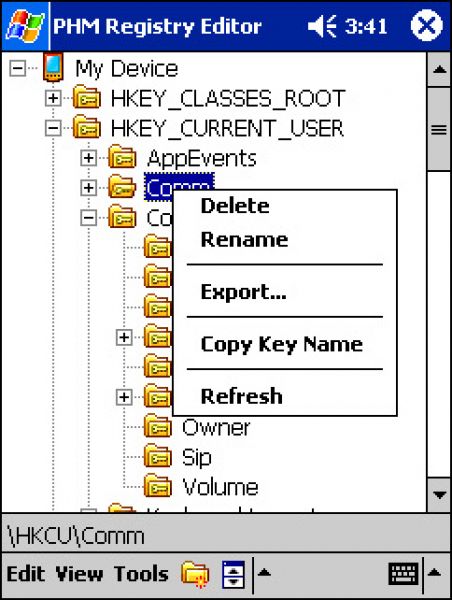This screenshot has width=452, height=600.
Task: Choose Copy Key Name in context menu
Action: point(282,344)
